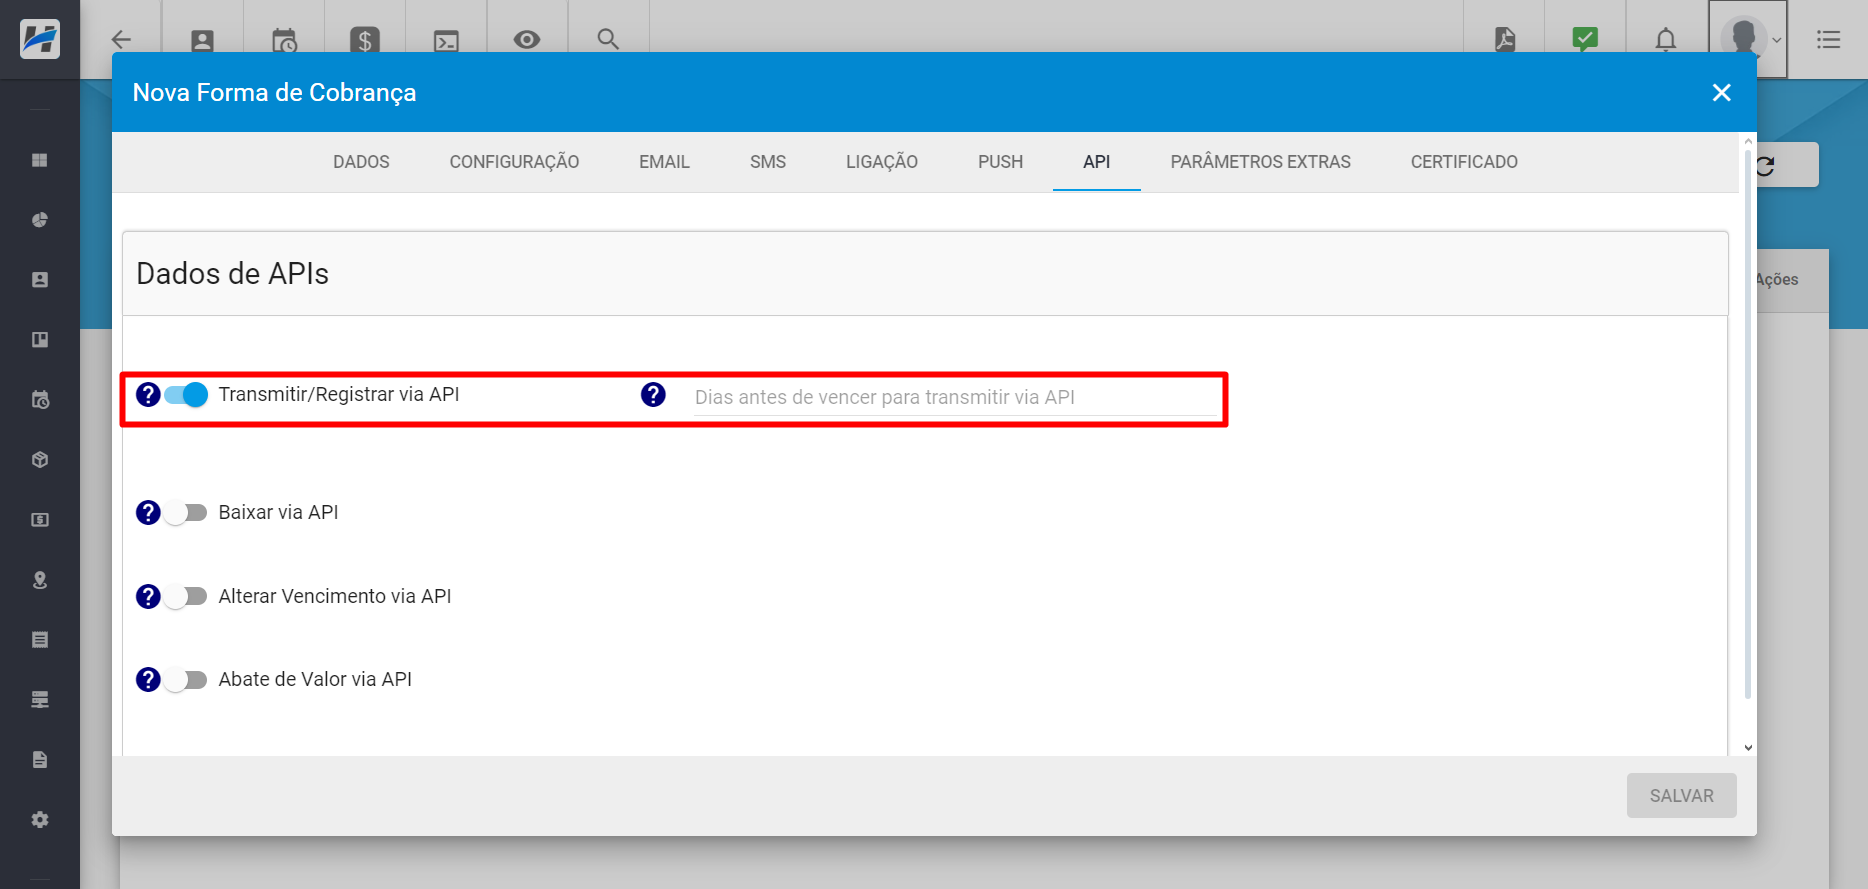Image resolution: width=1868 pixels, height=889 pixels.
Task: Open the map pin location icon in sidebar
Action: [40, 580]
